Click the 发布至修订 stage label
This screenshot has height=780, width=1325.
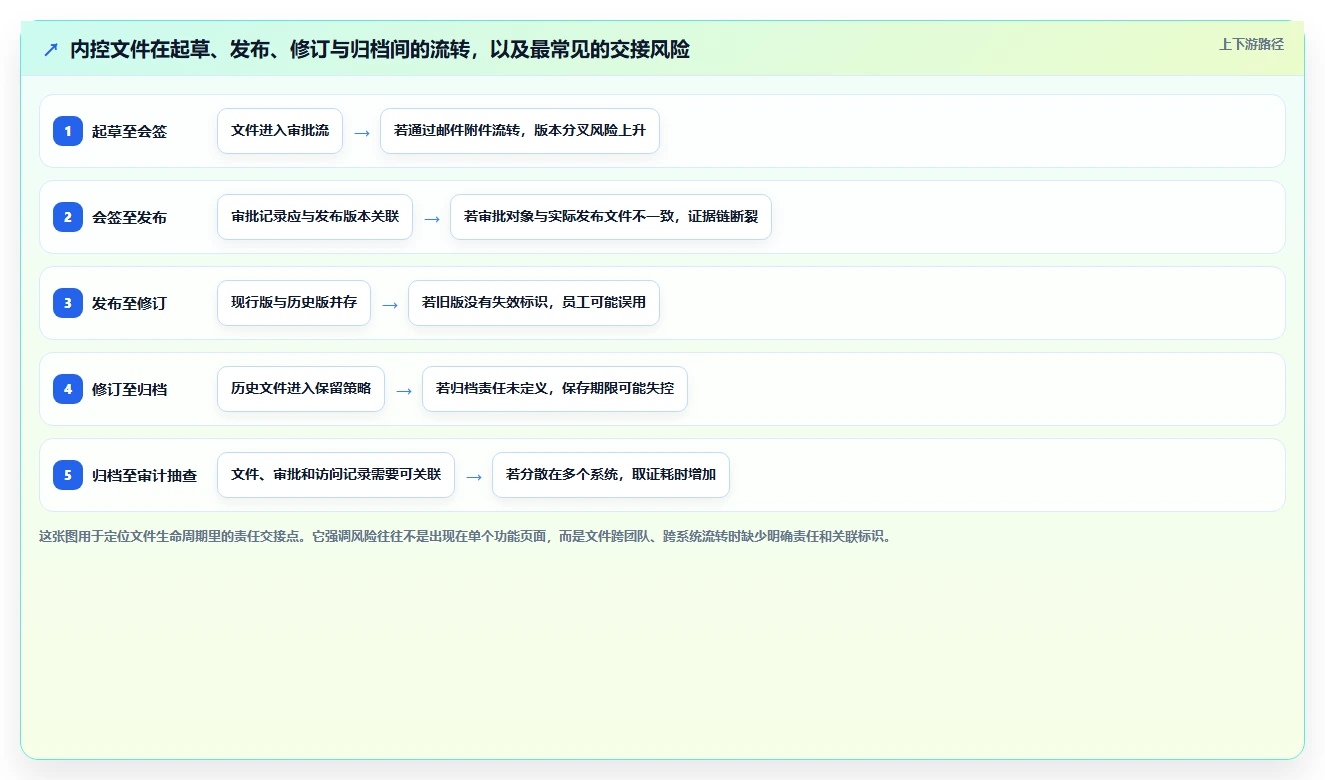tap(129, 303)
